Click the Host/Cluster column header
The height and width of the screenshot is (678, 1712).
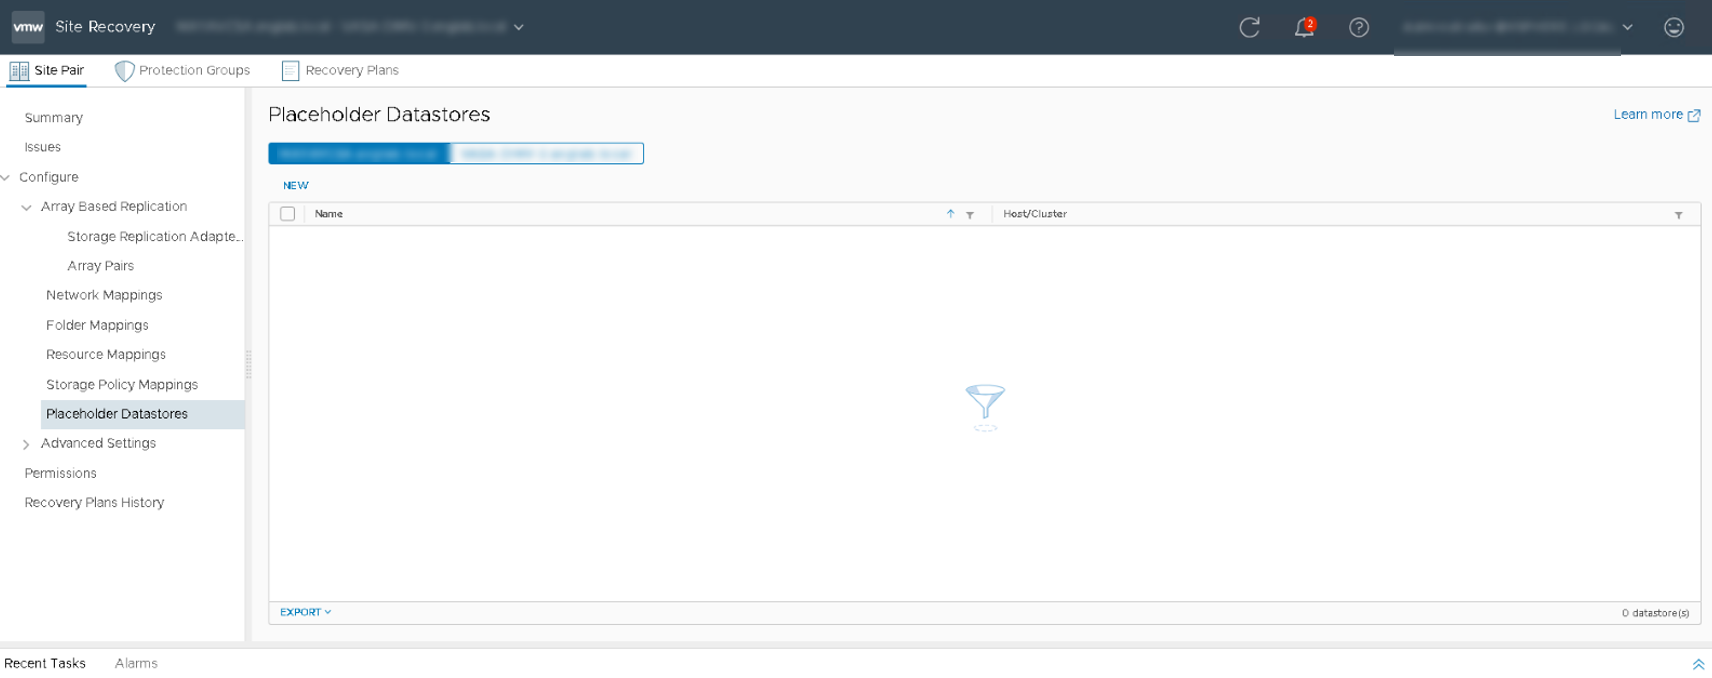(x=1035, y=214)
